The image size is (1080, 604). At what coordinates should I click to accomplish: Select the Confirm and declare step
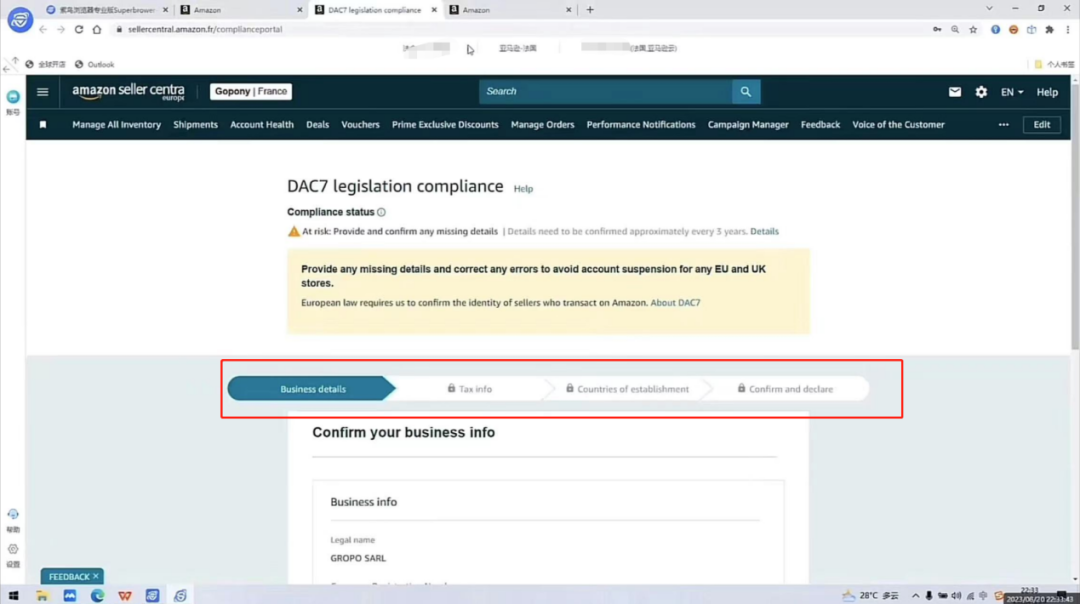(785, 389)
